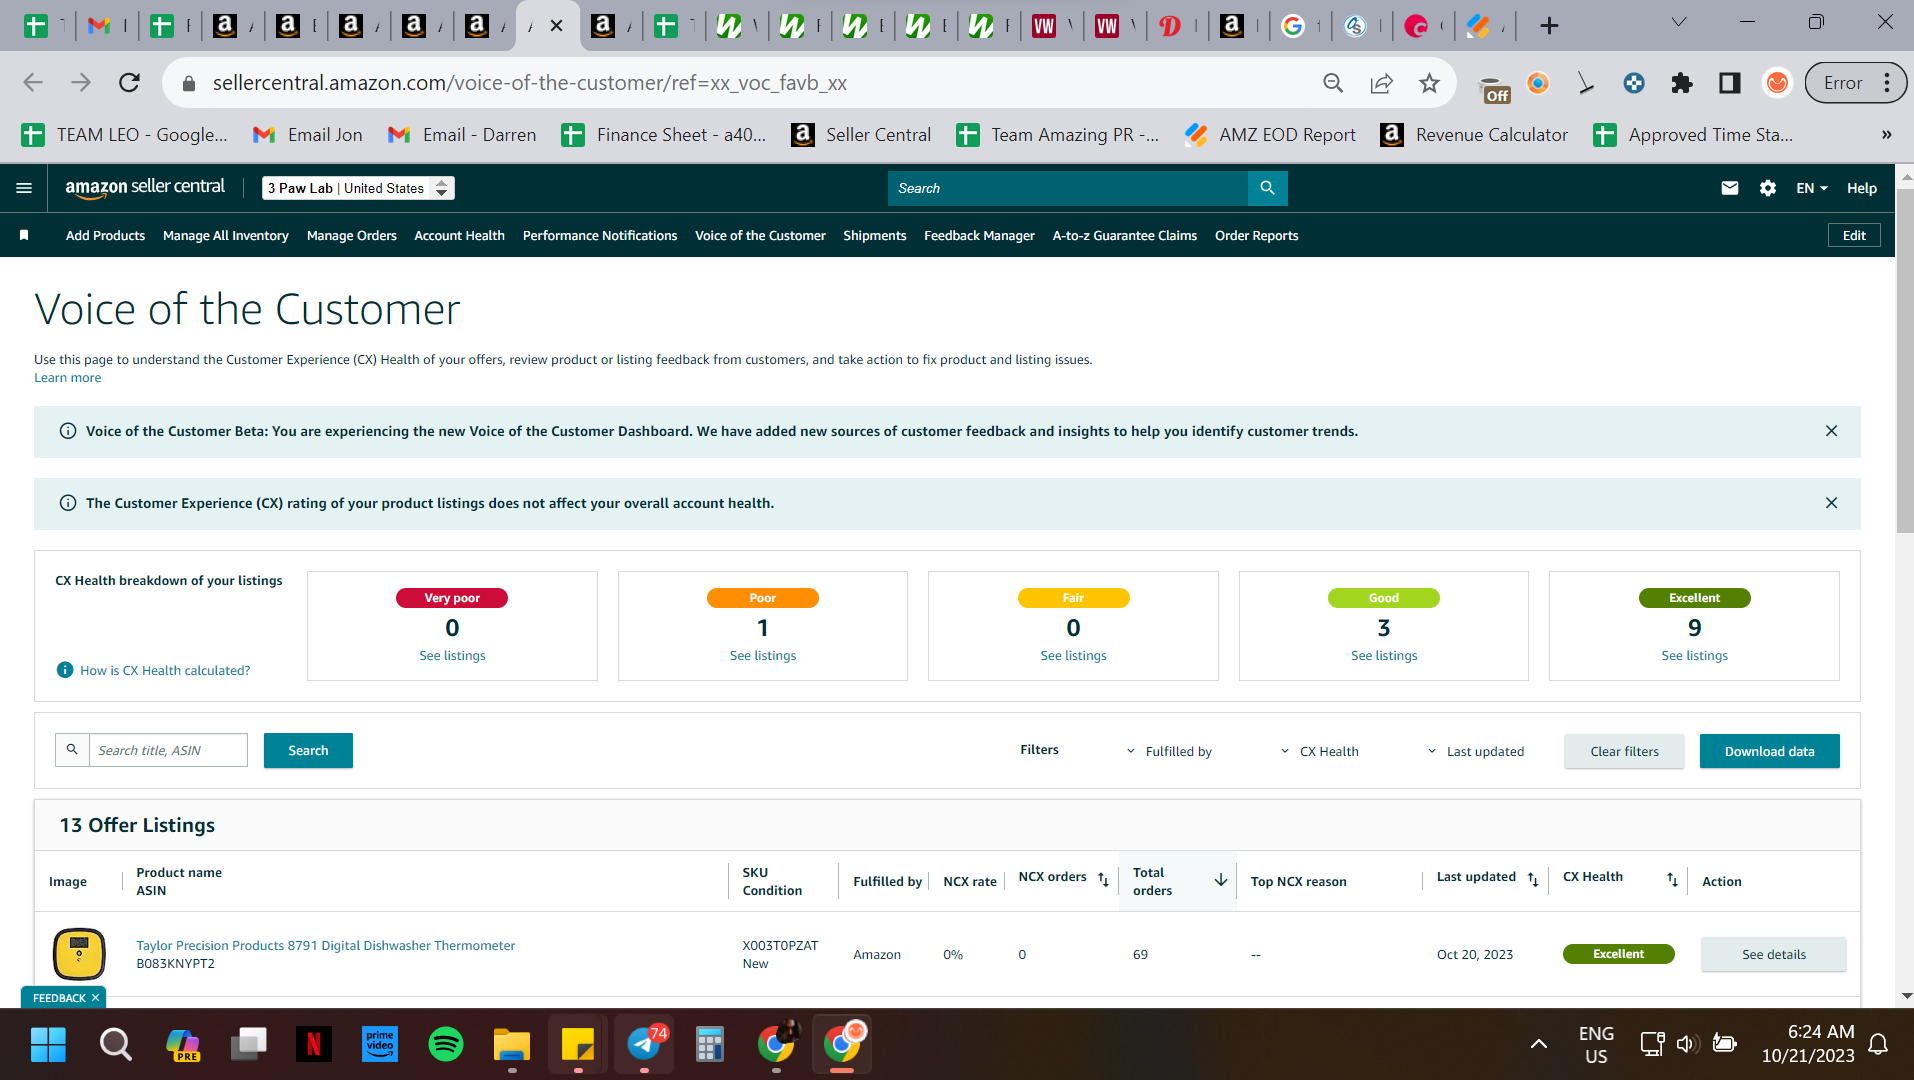Expand the EN language dropdown

1812,188
